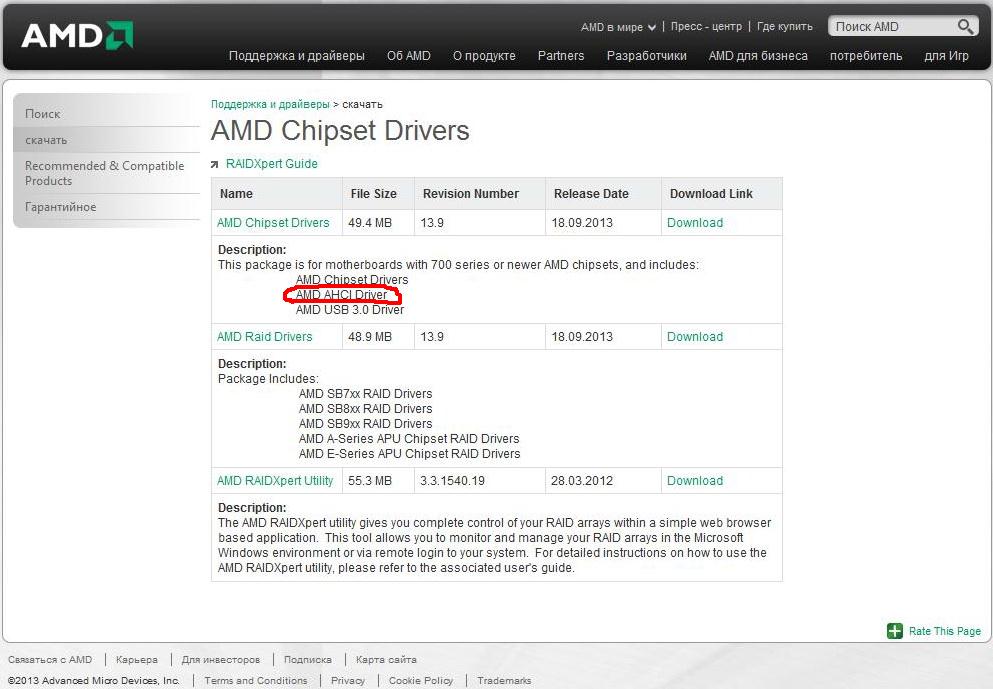Click the green Rate This Page plus icon
The width and height of the screenshot is (993, 689).
[895, 631]
